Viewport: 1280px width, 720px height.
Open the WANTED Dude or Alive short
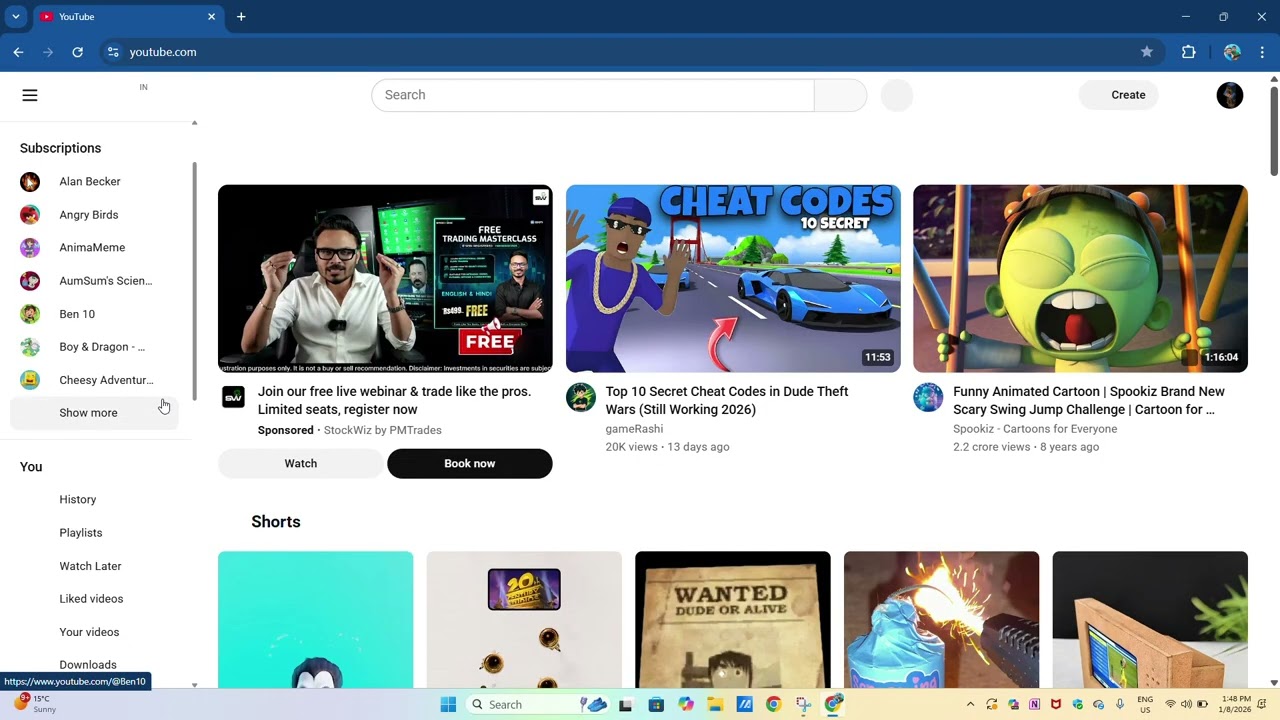(x=733, y=620)
